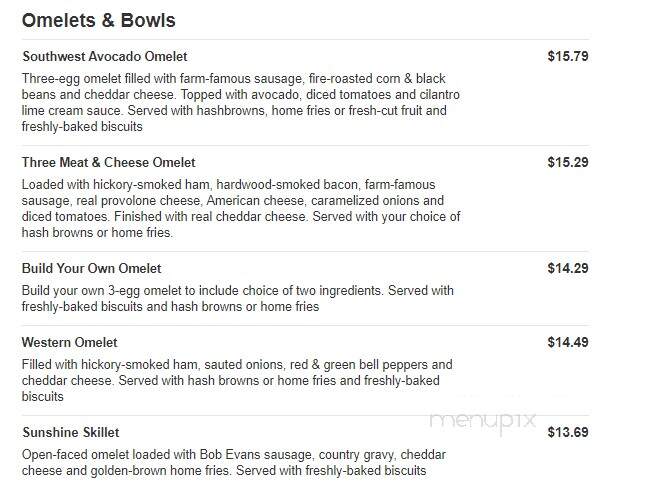
Task: Click the Sunshine Skillet description text
Action: click(x=233, y=462)
